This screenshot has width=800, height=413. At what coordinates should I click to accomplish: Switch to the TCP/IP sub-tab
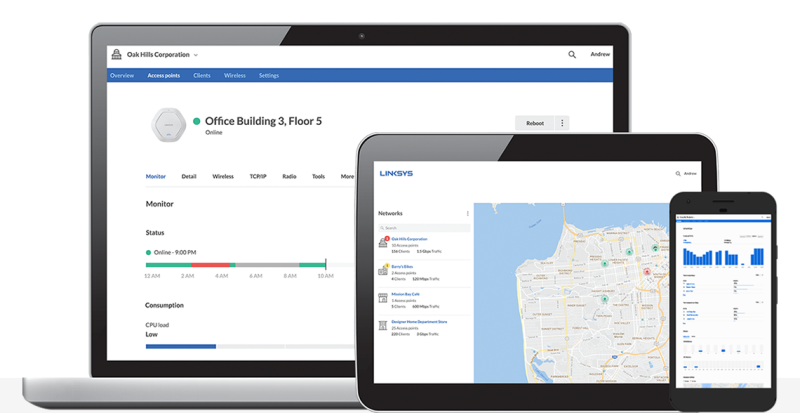click(x=258, y=177)
